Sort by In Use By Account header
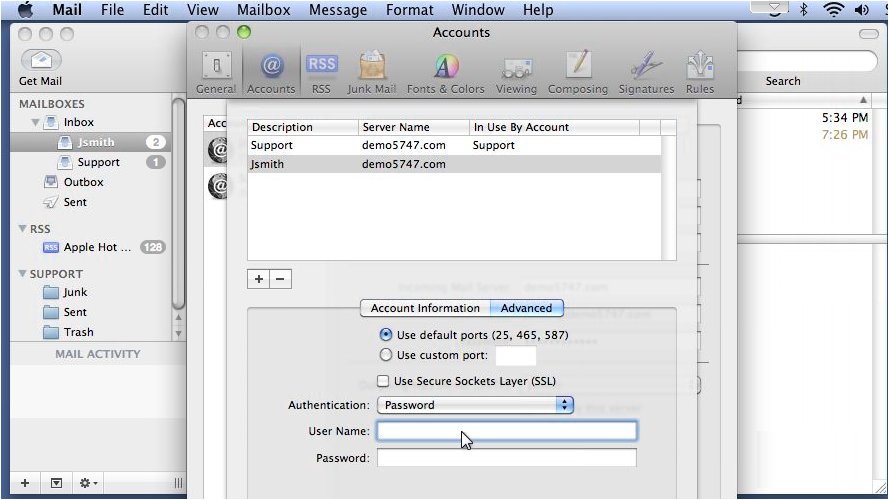The height and width of the screenshot is (500, 889). [x=554, y=127]
